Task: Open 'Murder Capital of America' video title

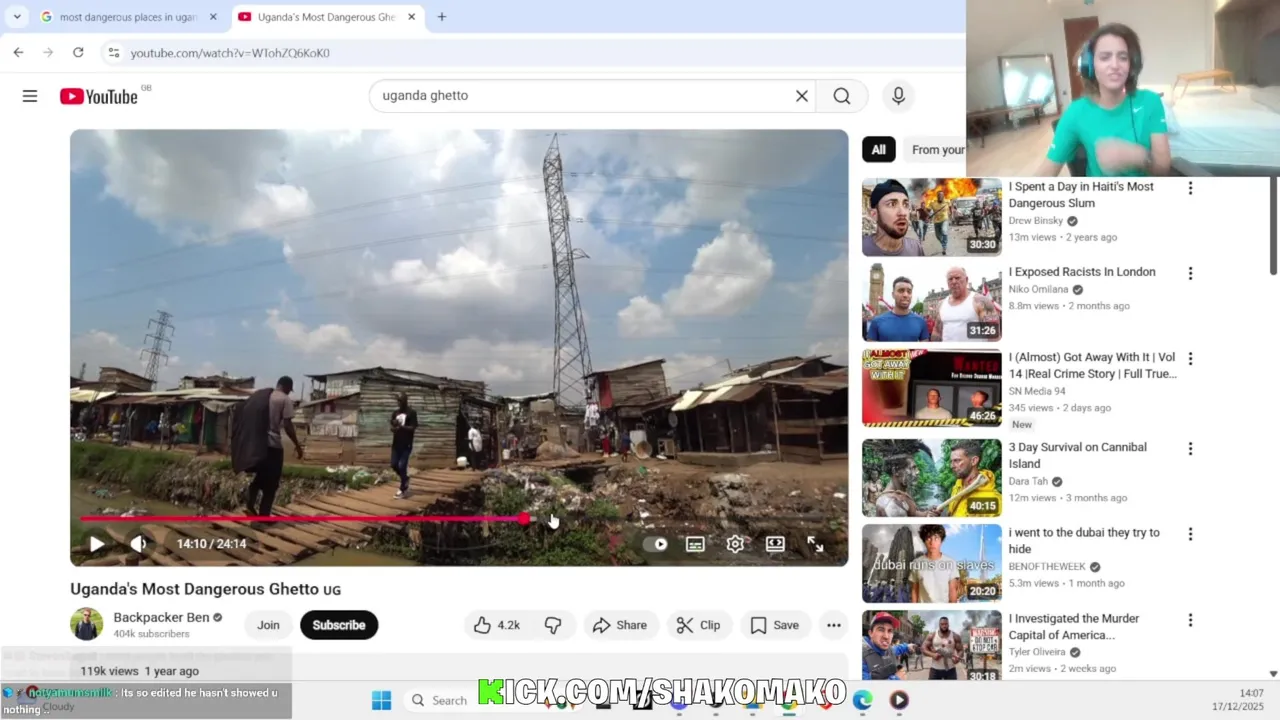Action: click(x=1074, y=626)
